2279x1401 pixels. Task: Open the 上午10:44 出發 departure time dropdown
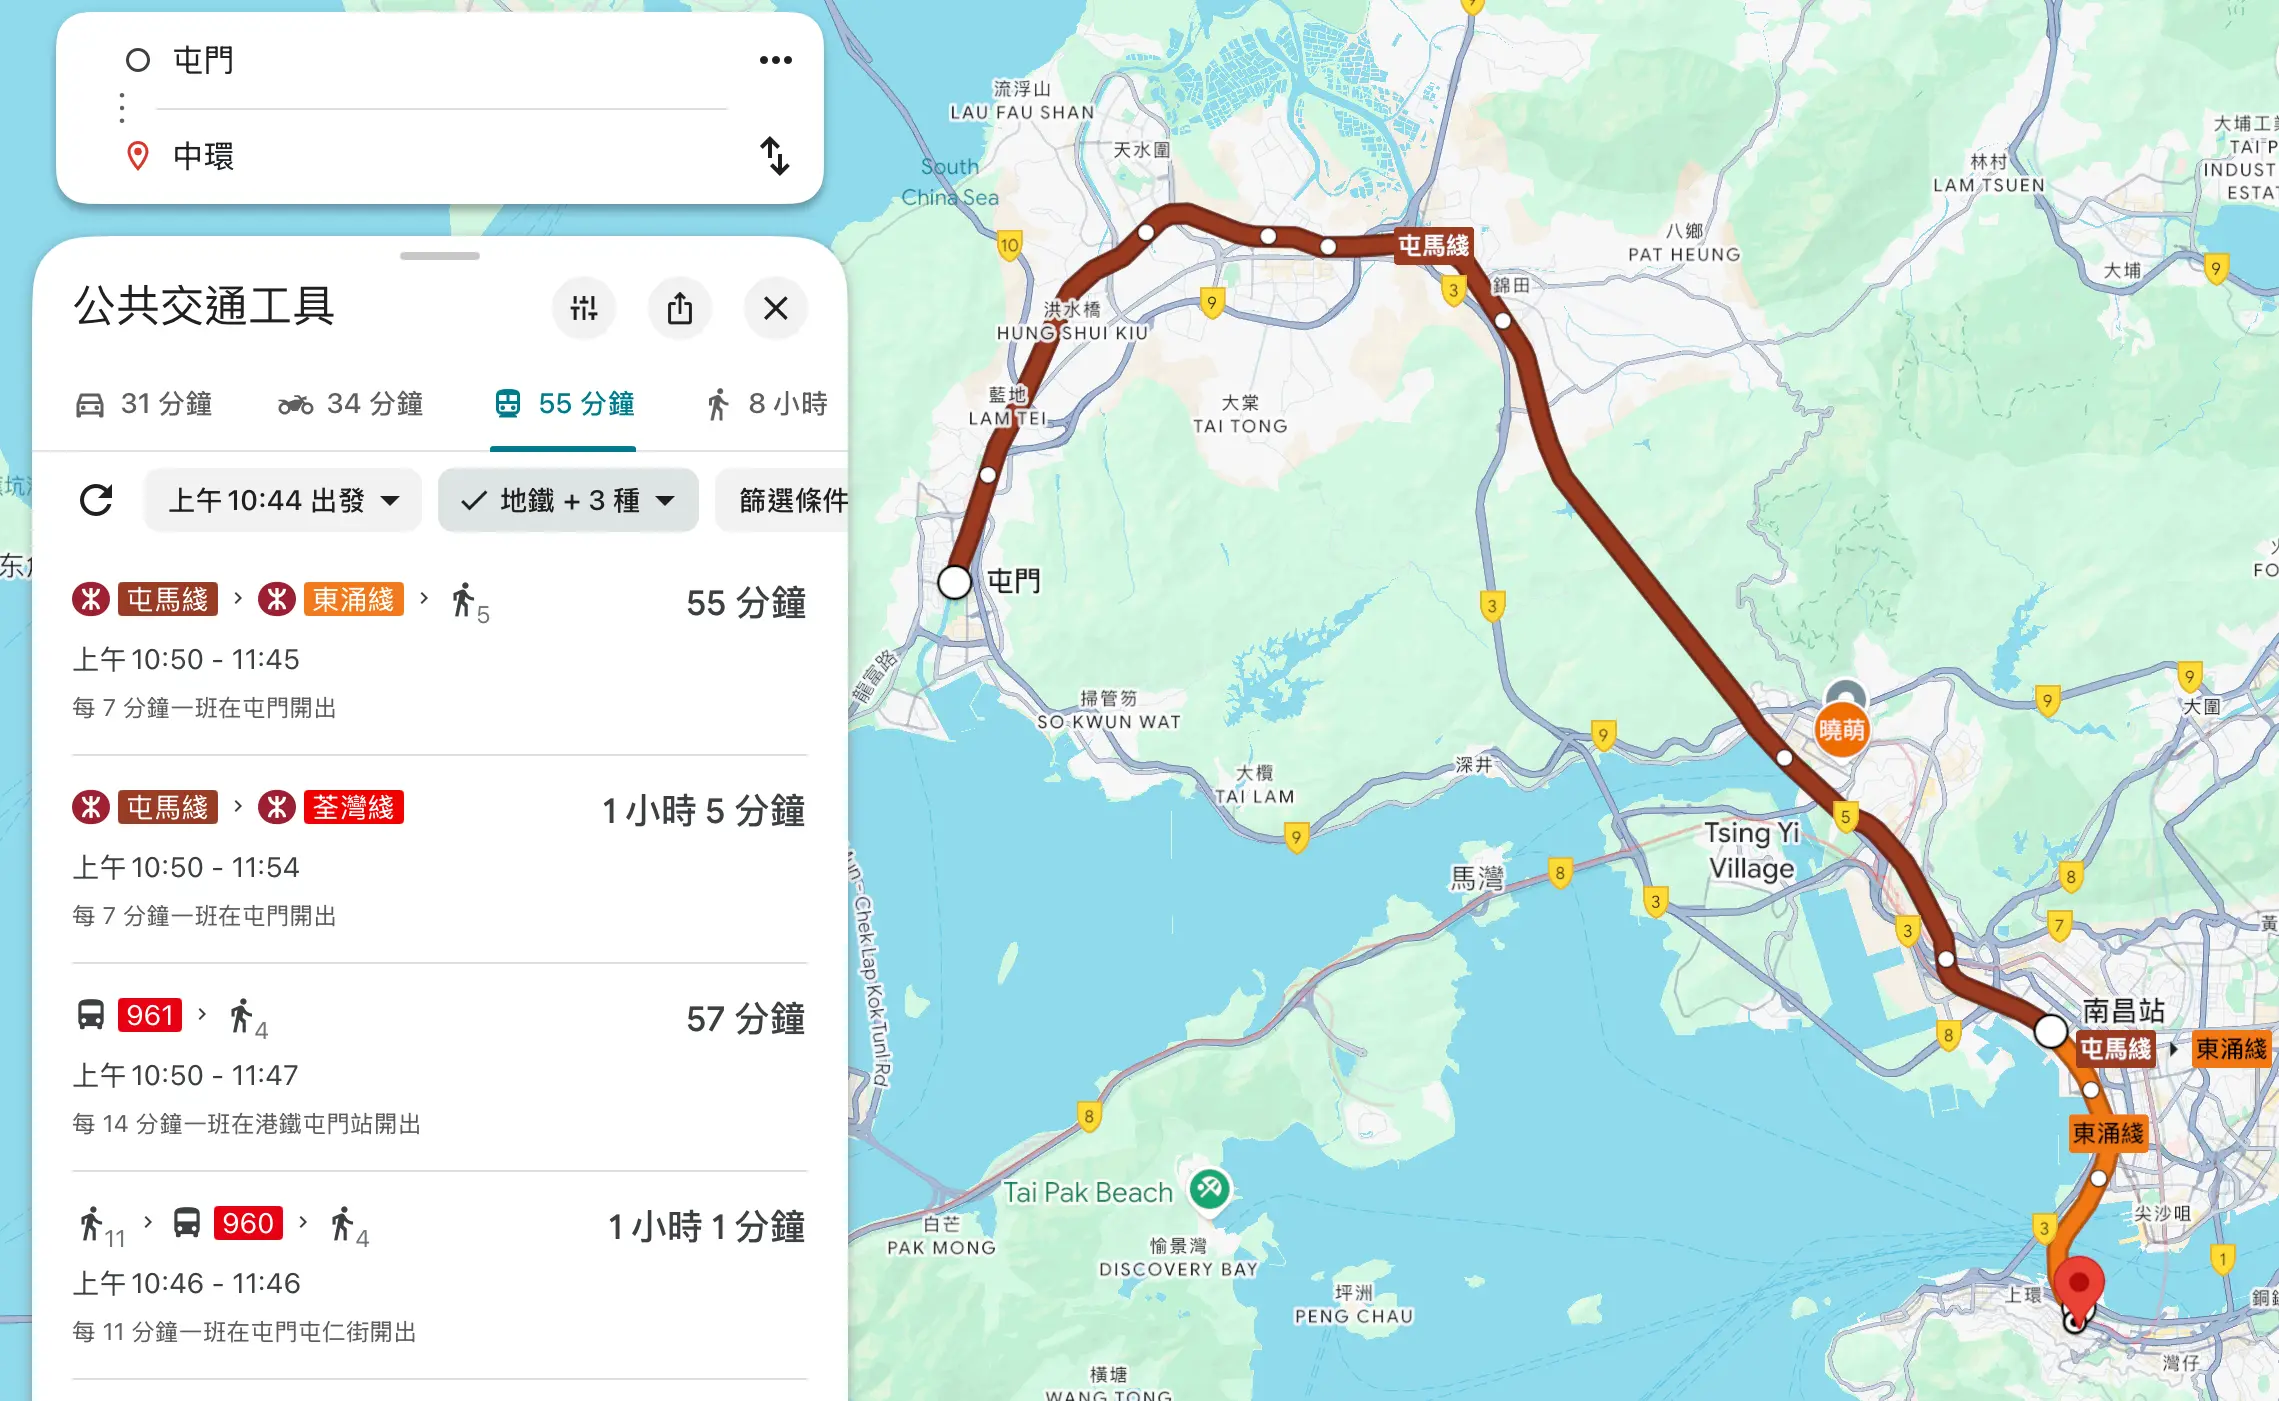284,500
